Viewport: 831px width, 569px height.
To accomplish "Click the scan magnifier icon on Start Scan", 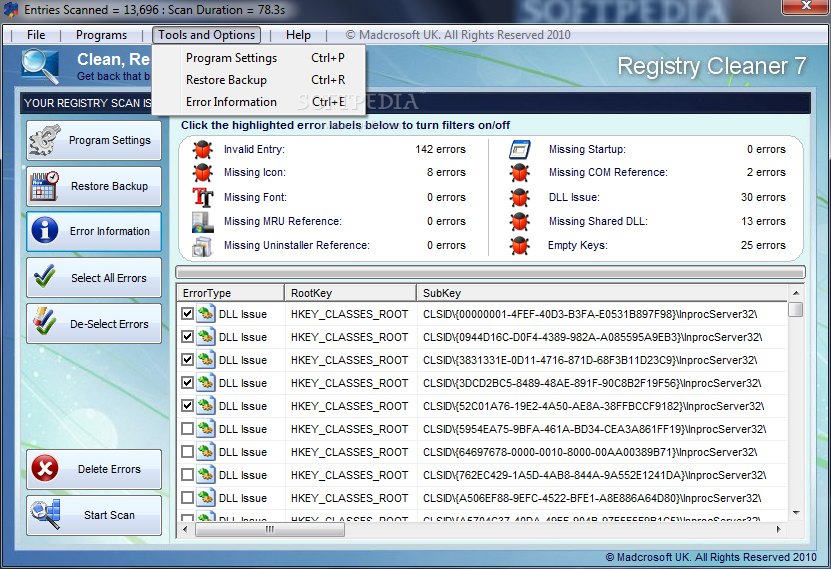I will tap(45, 514).
